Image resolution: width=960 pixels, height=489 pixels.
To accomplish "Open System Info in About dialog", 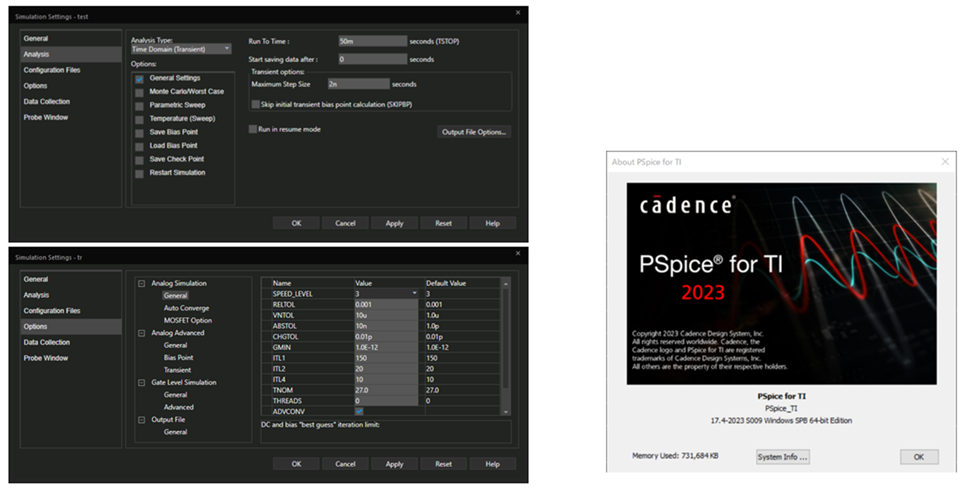I will (782, 457).
